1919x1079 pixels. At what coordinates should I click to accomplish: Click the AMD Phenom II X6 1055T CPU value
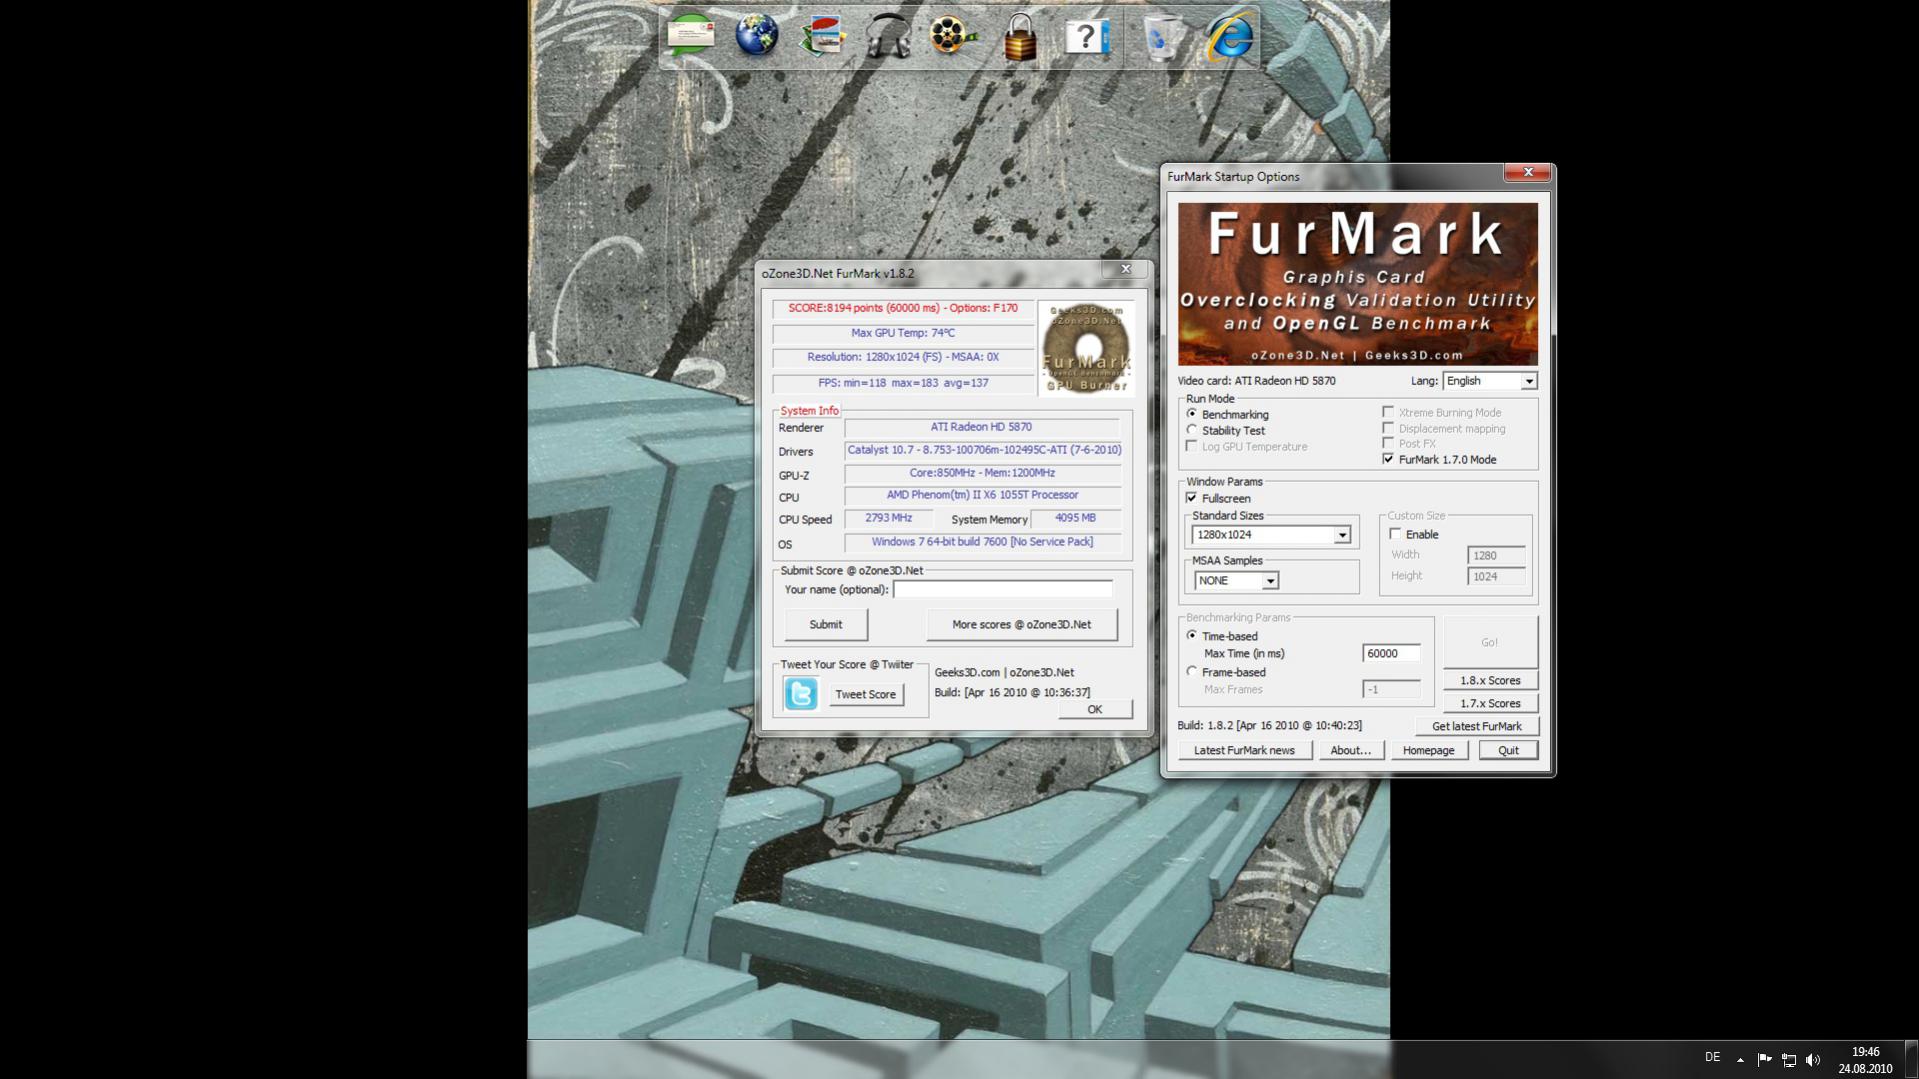(x=982, y=495)
